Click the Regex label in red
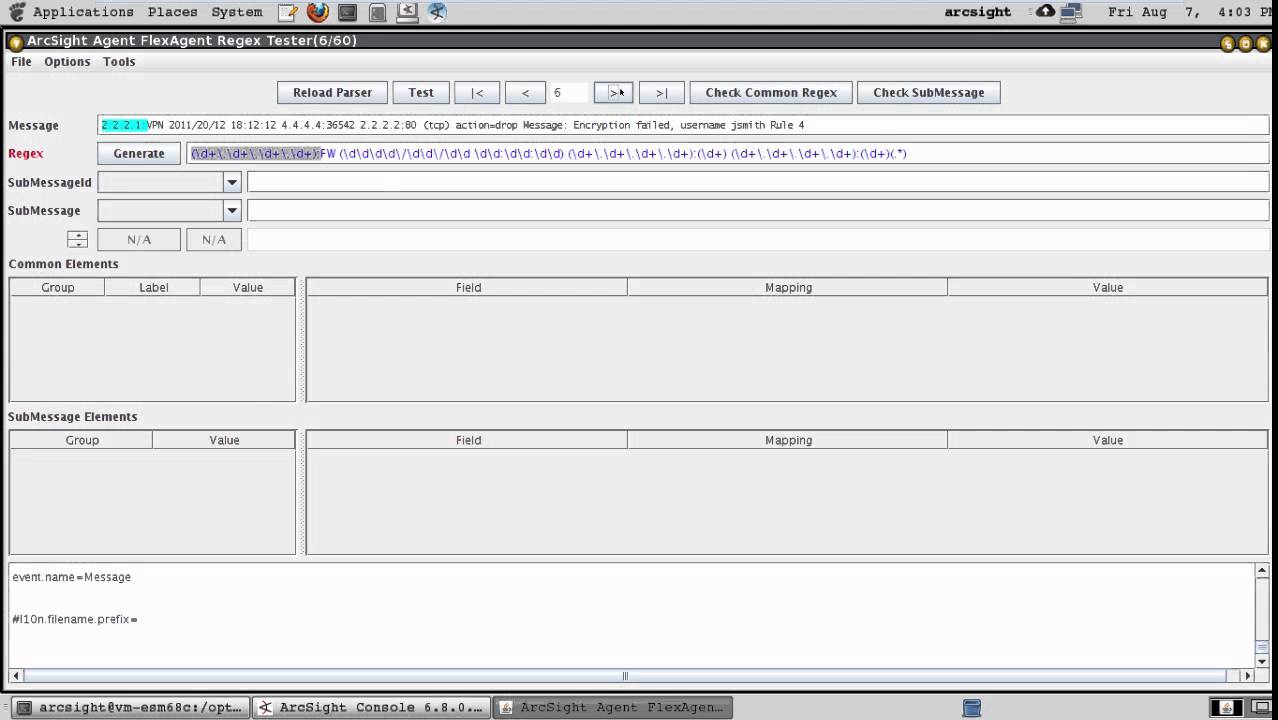 26,153
